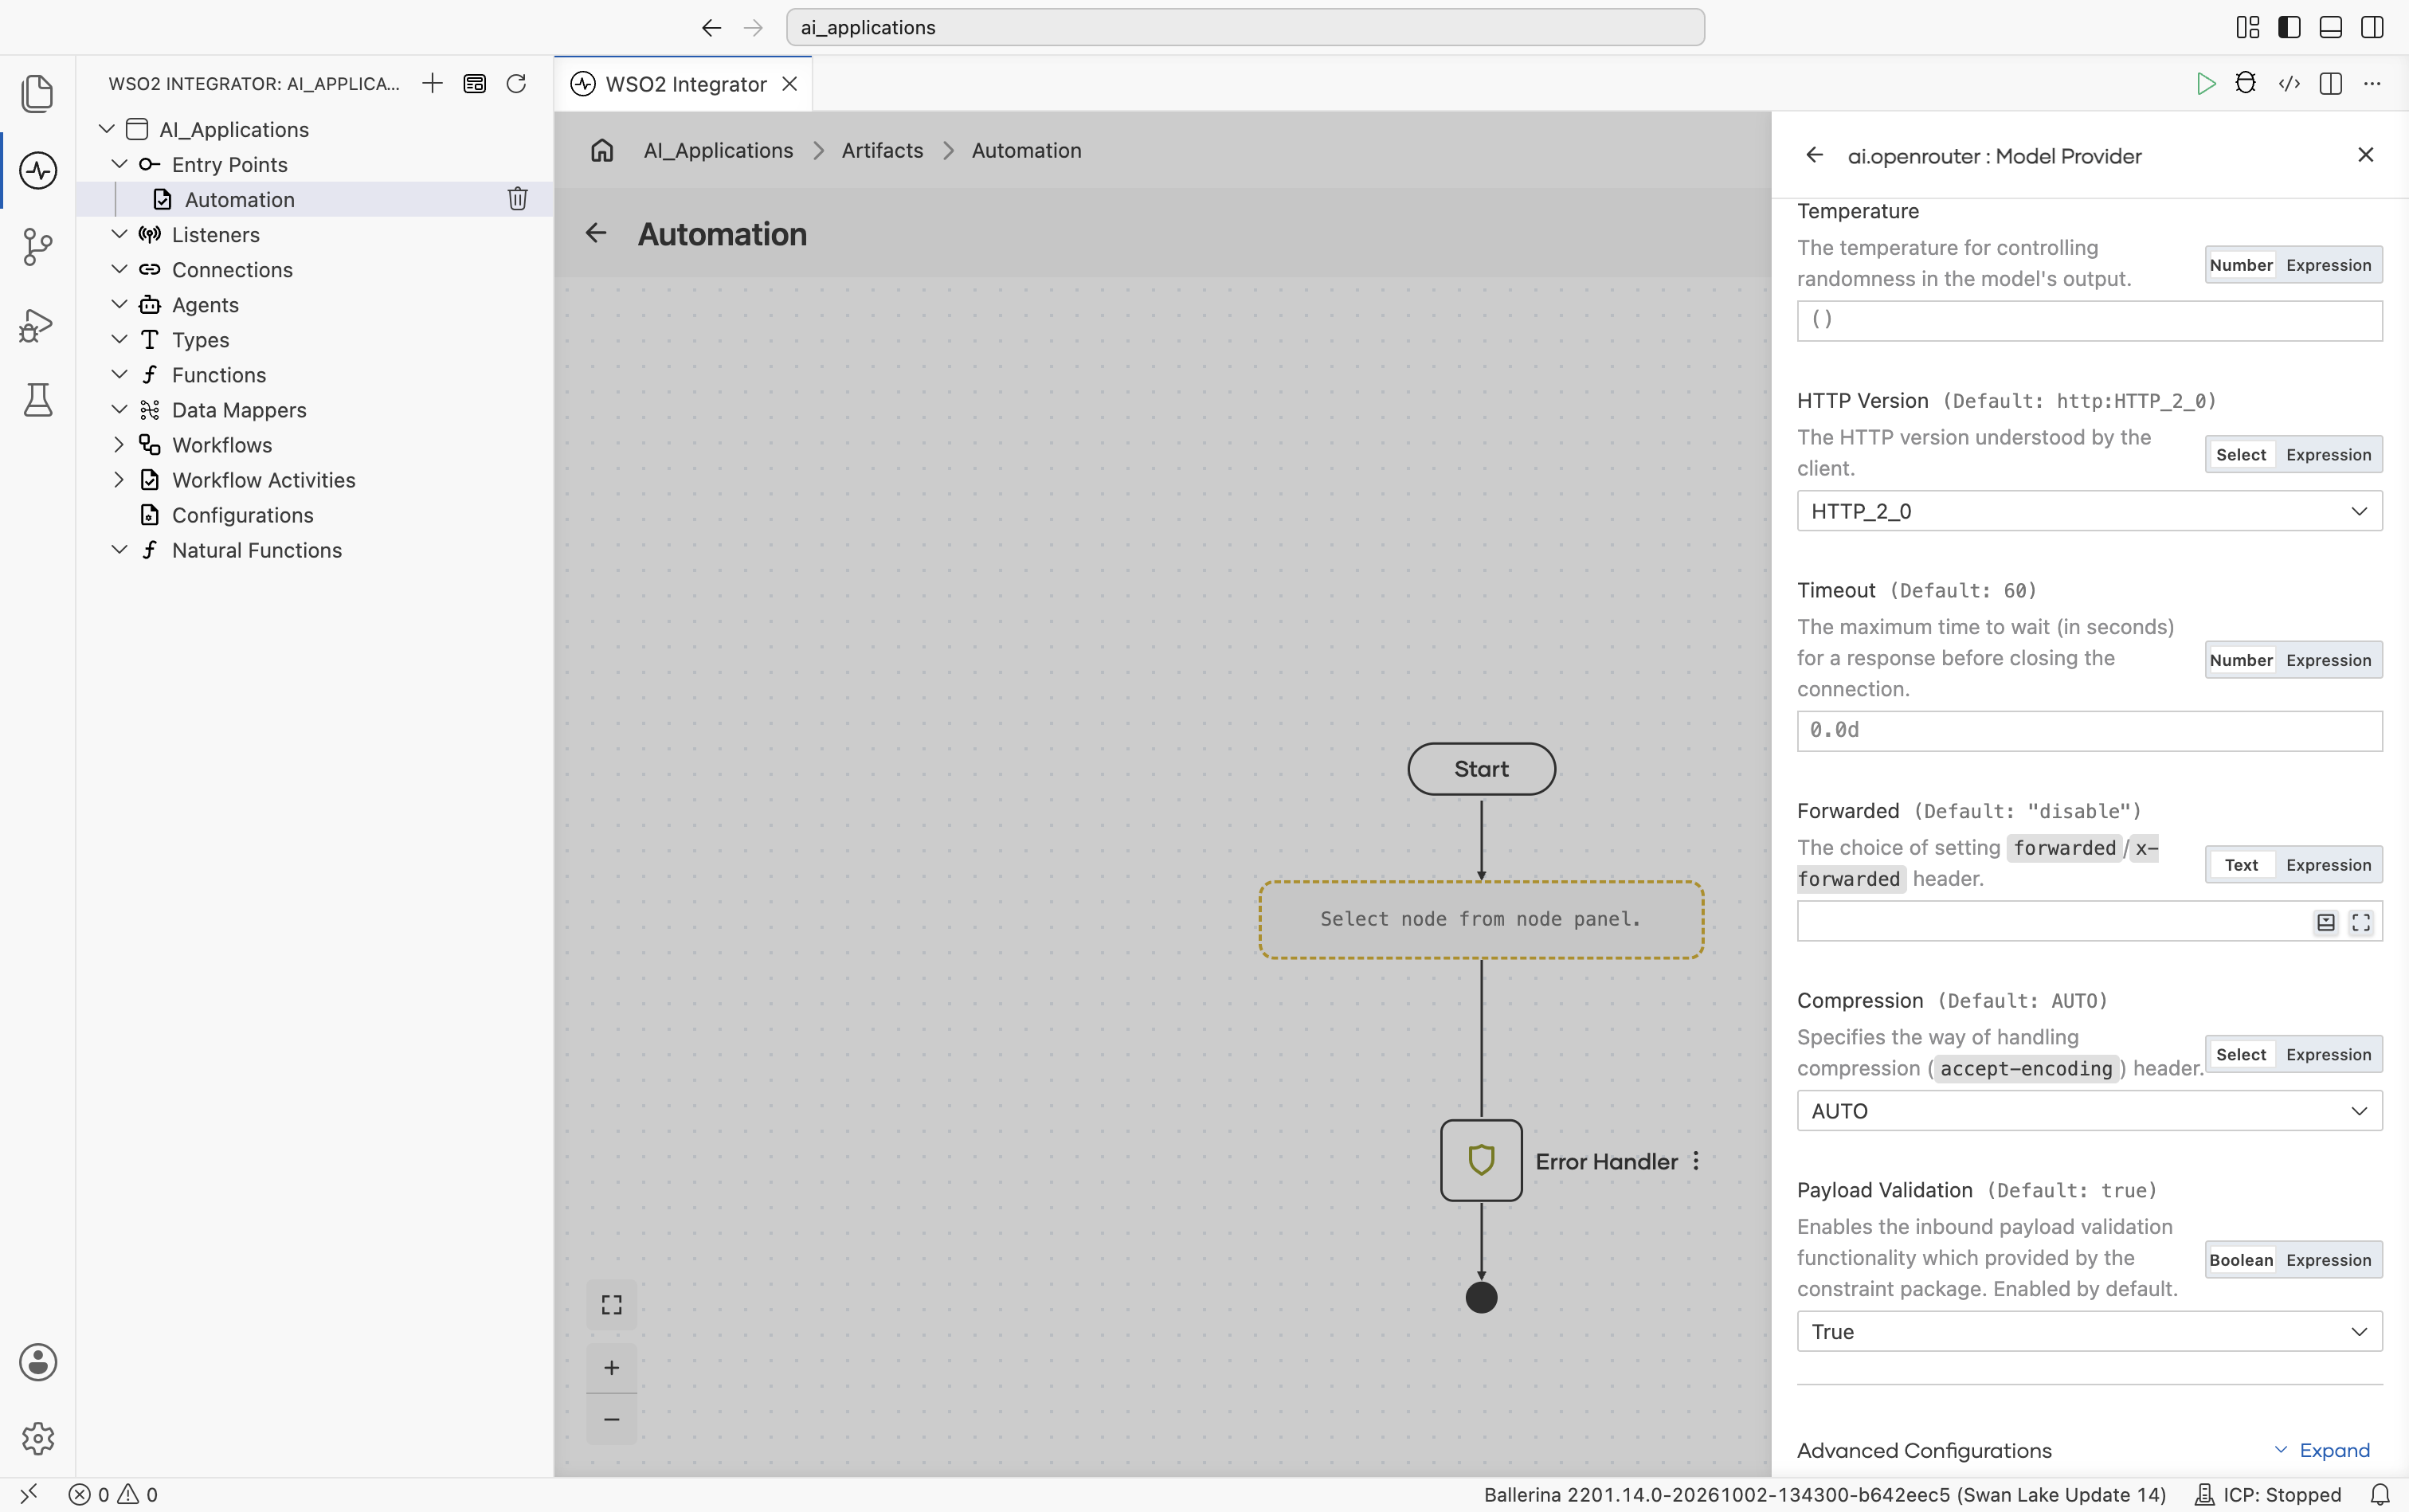The image size is (2409, 1512).
Task: Open the notifications bell in status bar
Action: (x=2379, y=1494)
